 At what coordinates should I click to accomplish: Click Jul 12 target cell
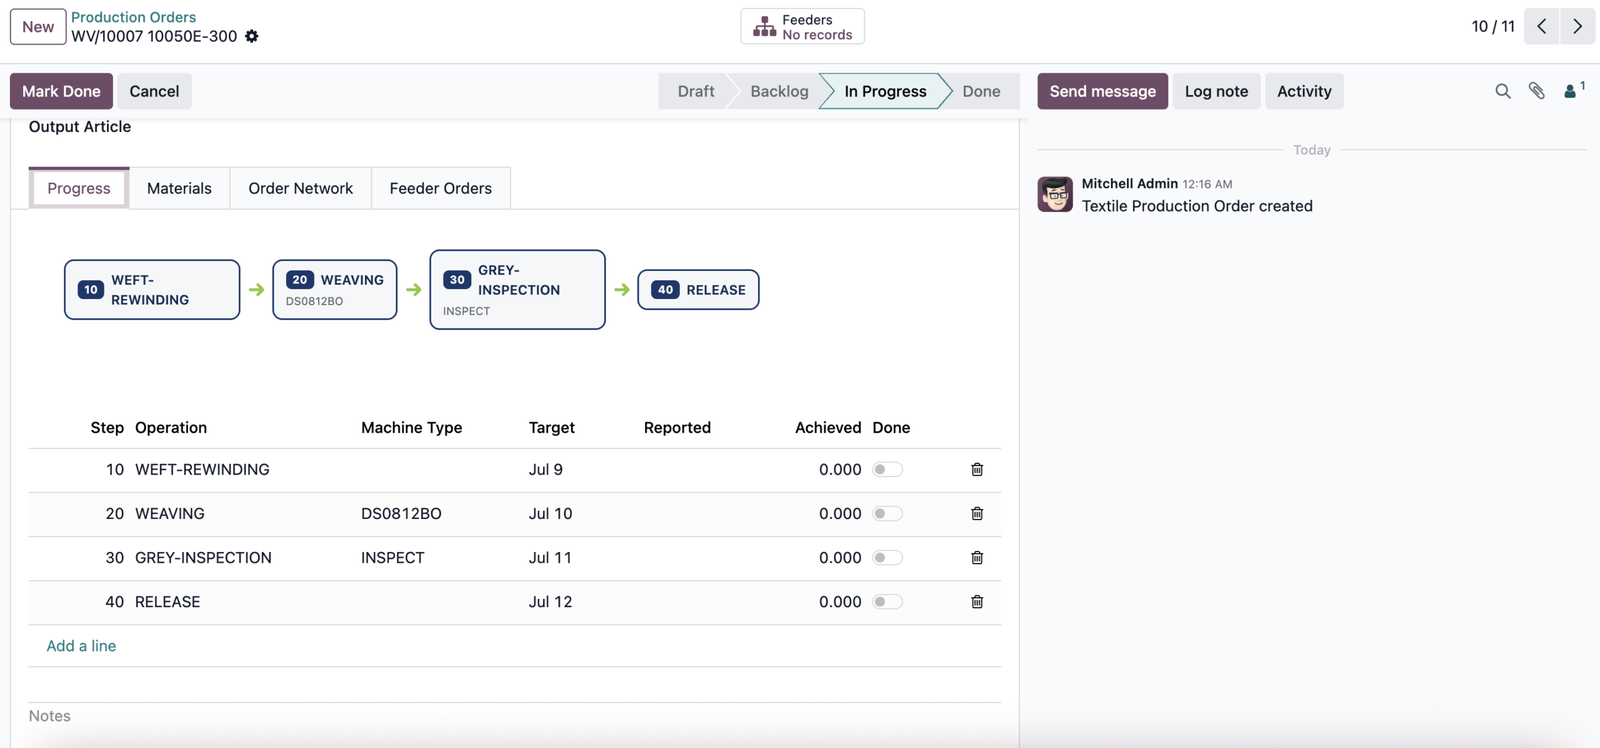click(550, 602)
